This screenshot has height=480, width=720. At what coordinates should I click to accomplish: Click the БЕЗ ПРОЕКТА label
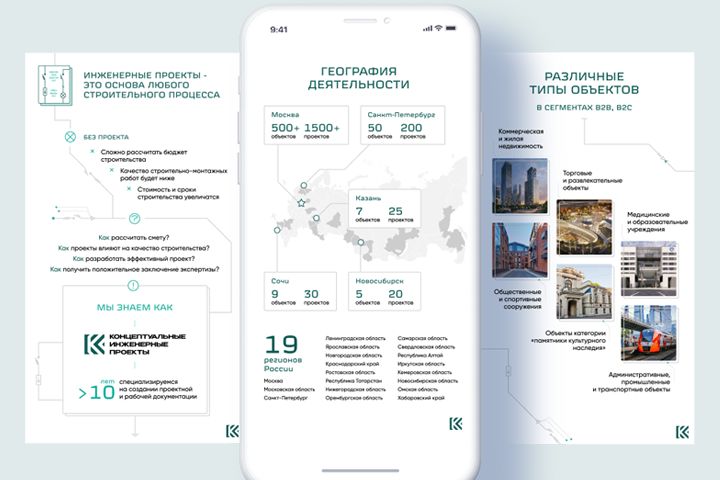point(106,137)
